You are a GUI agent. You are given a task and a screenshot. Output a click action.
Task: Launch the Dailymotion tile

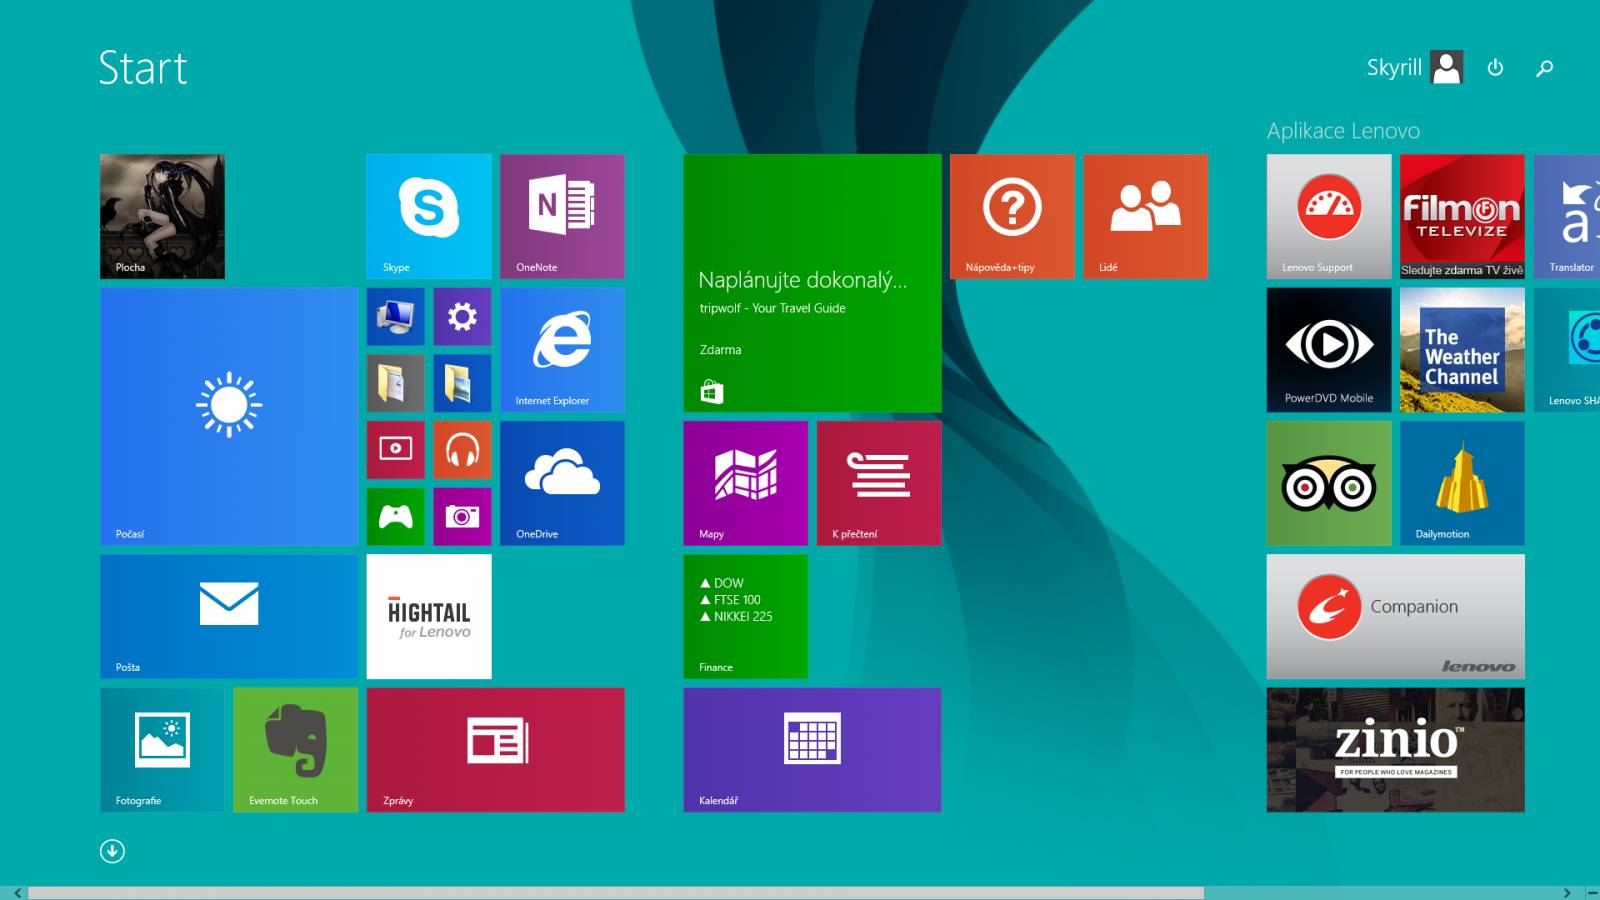point(1462,483)
